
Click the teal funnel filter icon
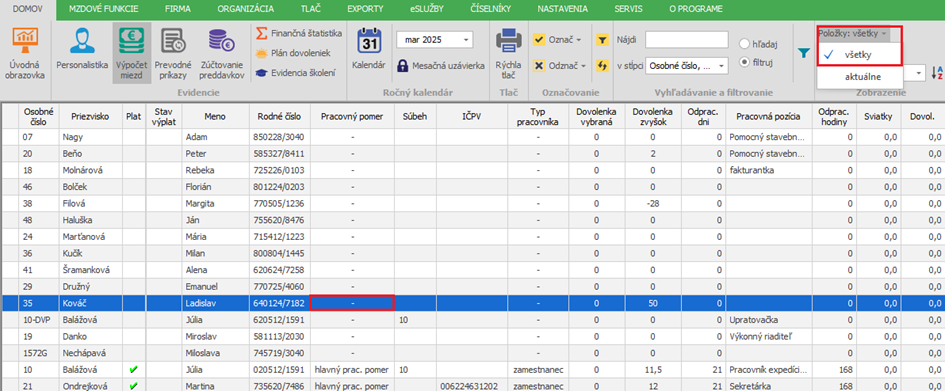pos(803,54)
